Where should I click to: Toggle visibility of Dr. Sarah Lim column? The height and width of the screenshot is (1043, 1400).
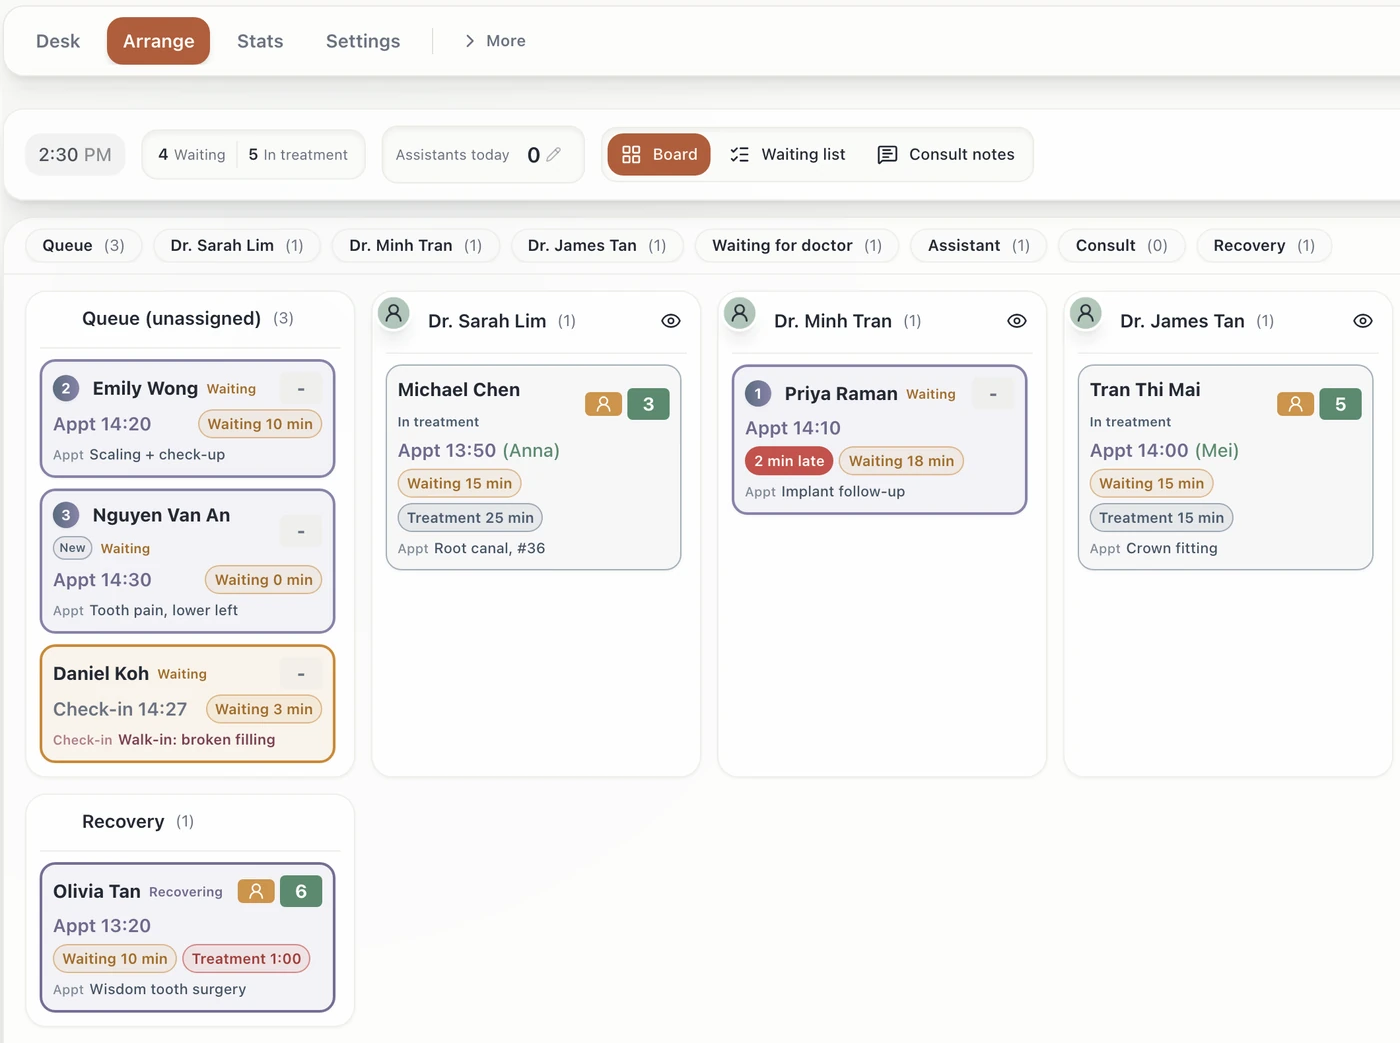[671, 321]
